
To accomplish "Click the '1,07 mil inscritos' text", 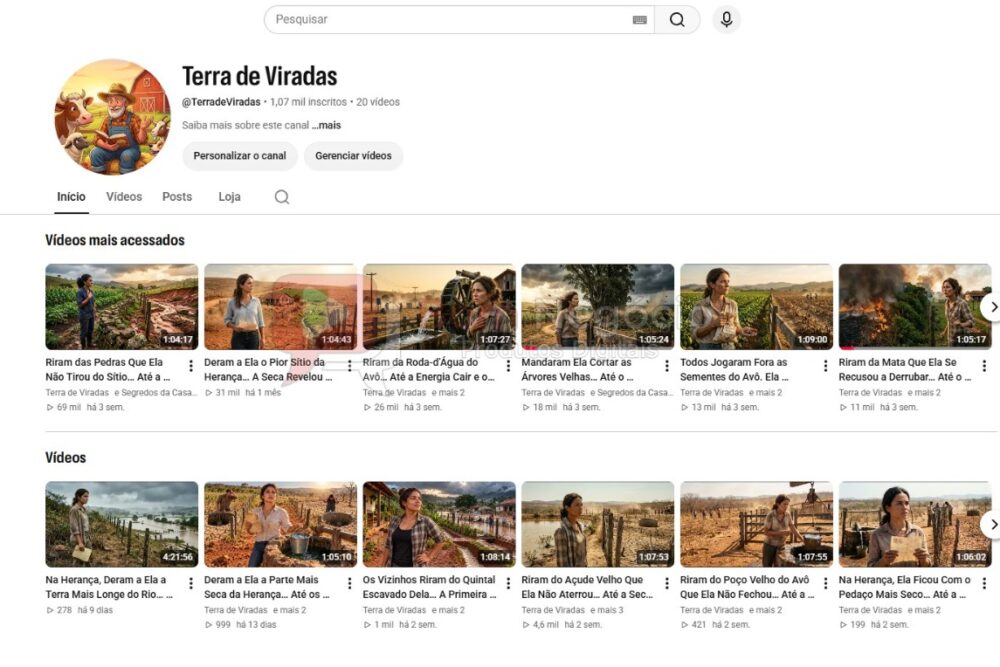I will point(308,102).
